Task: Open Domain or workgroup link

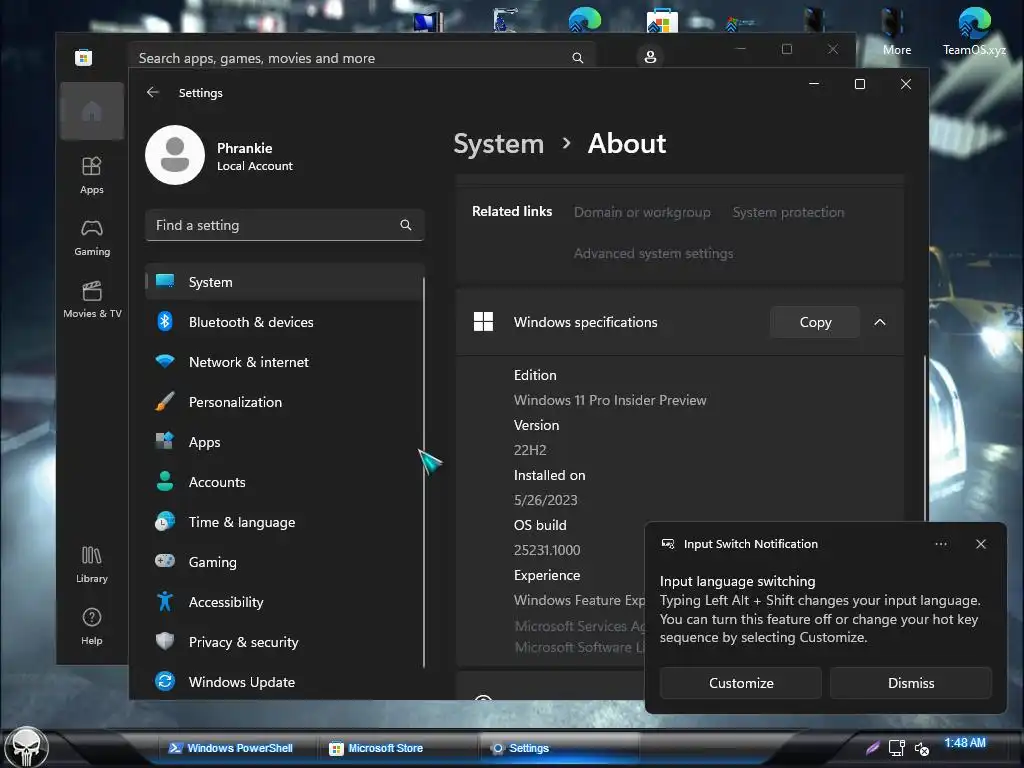Action: [642, 212]
